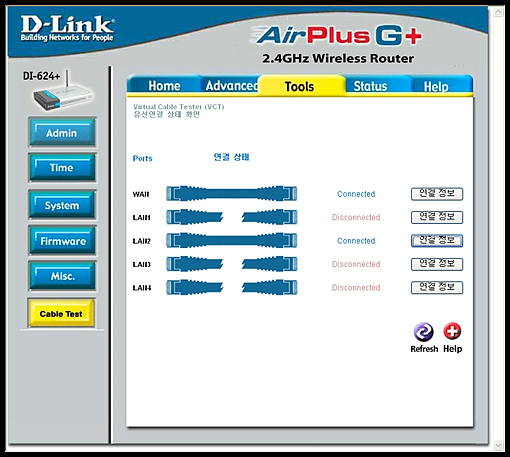Click the Refresh swirl icon

click(423, 332)
